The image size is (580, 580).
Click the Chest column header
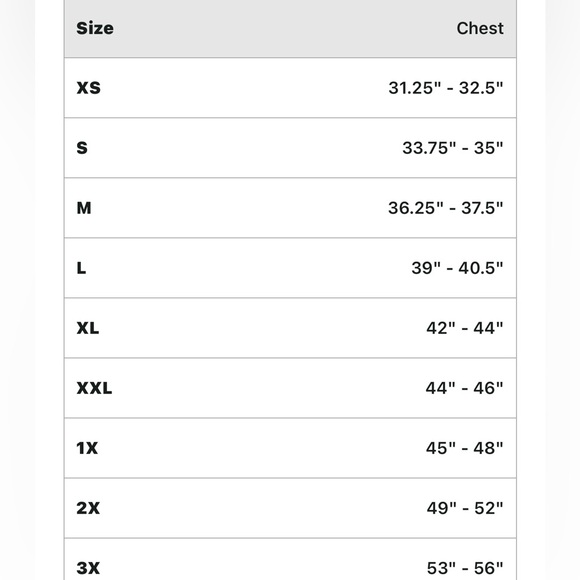pyautogui.click(x=480, y=28)
